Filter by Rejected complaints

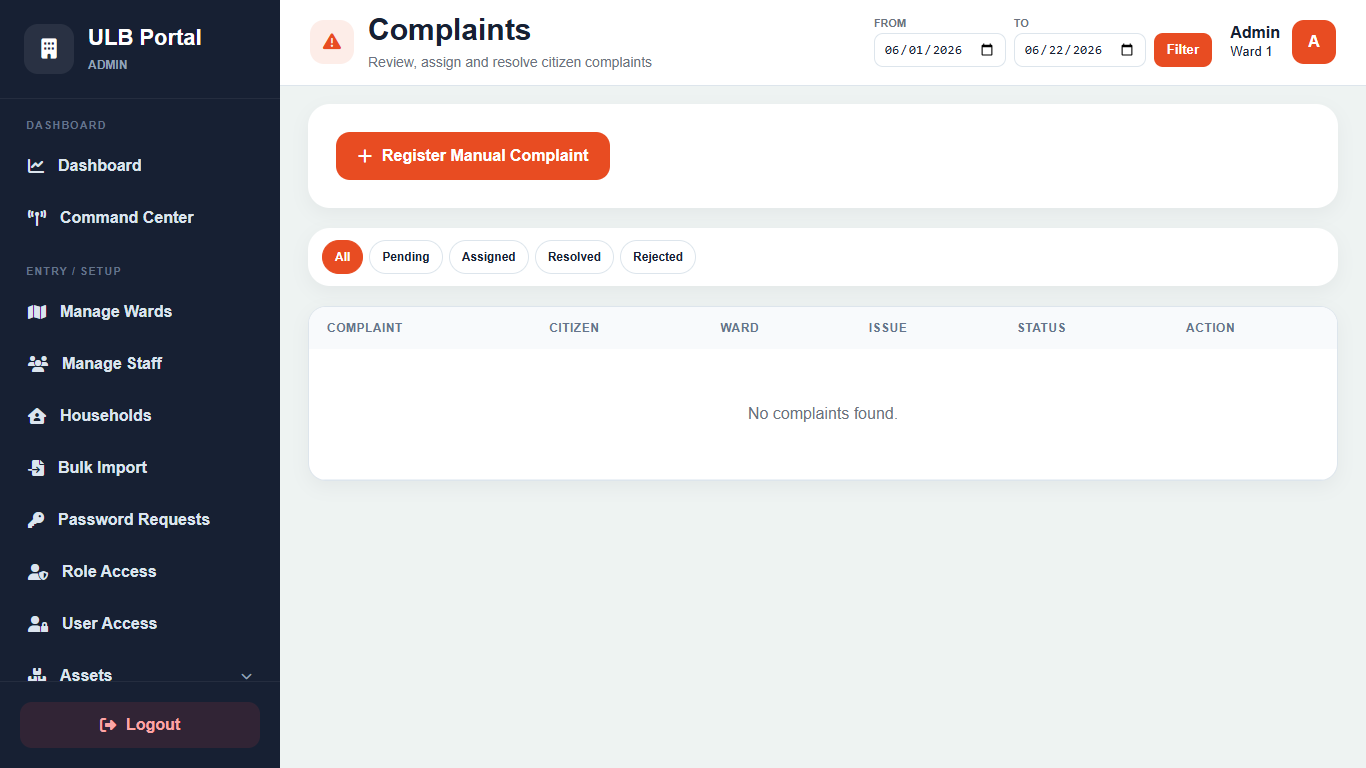tap(658, 257)
